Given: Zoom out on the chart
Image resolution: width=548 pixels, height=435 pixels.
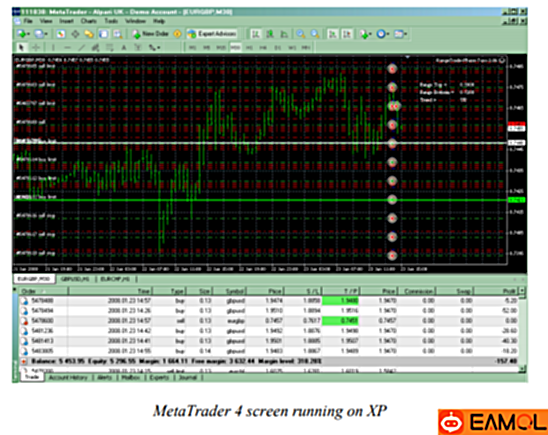Looking at the screenshot, I should (315, 34).
